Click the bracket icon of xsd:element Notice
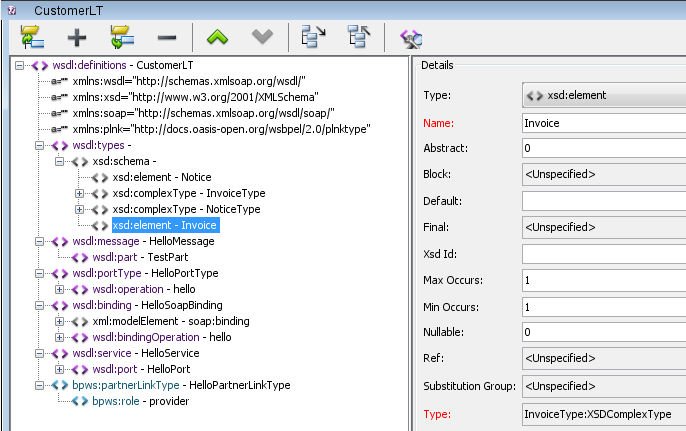 point(100,178)
